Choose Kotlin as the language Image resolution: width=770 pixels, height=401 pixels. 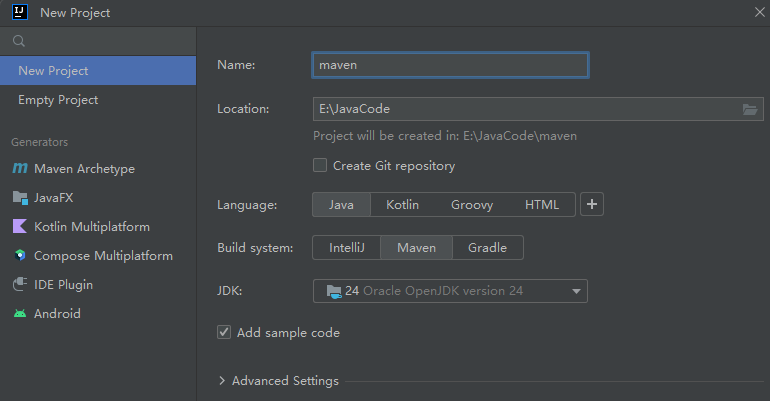pyautogui.click(x=402, y=204)
